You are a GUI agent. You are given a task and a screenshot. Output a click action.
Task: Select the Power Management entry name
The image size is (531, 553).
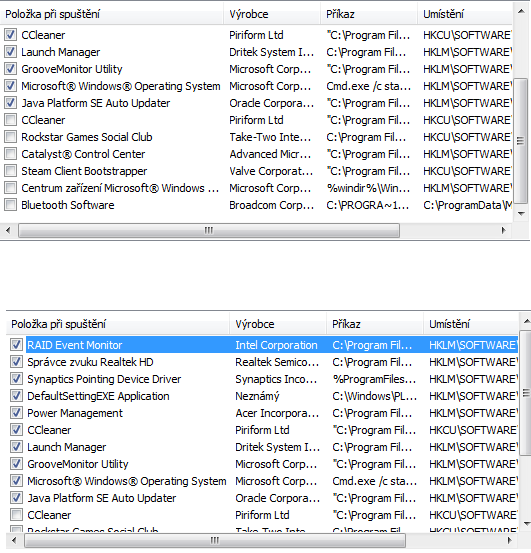pos(75,413)
